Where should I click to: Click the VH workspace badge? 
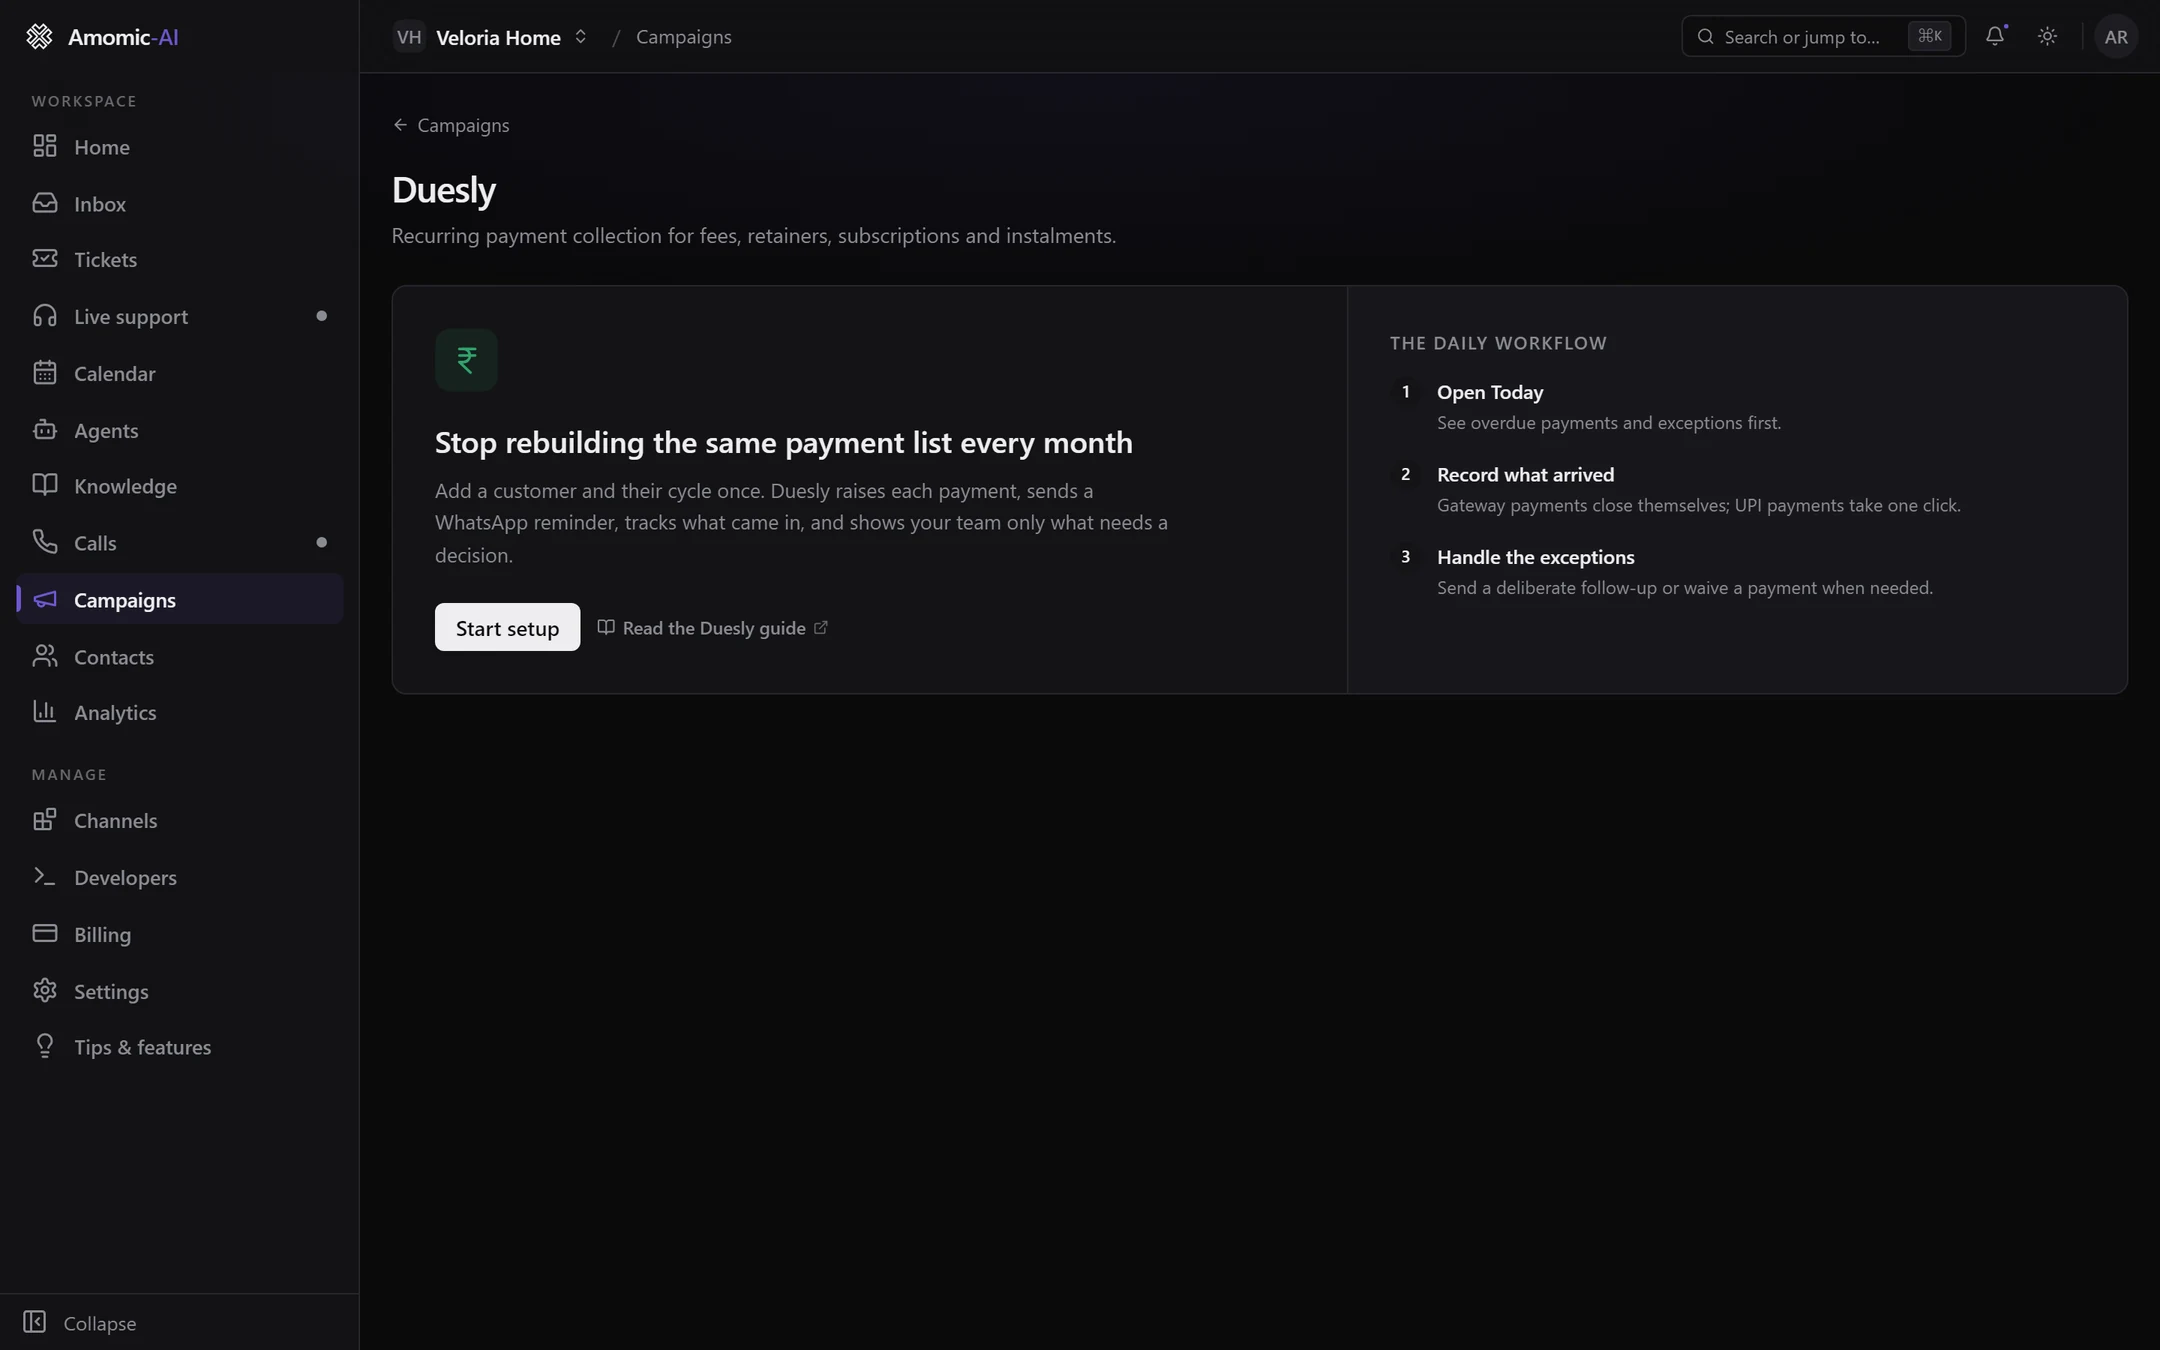(409, 37)
